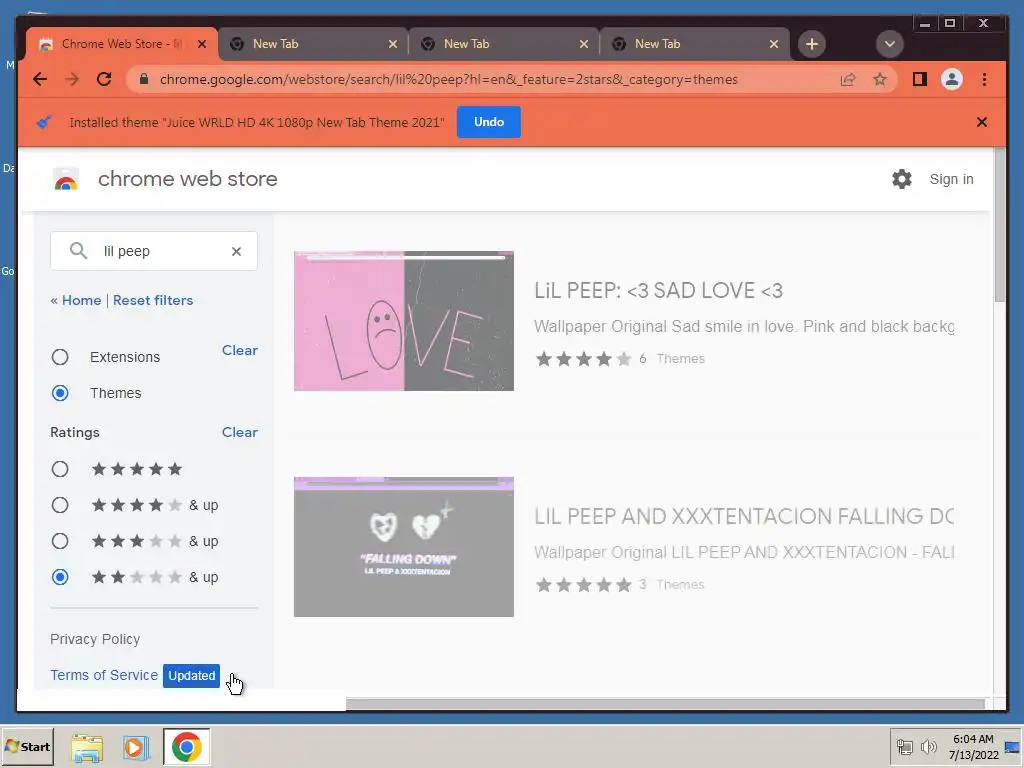This screenshot has width=1024, height=768.
Task: Switch to the third New Tab
Action: click(504, 44)
